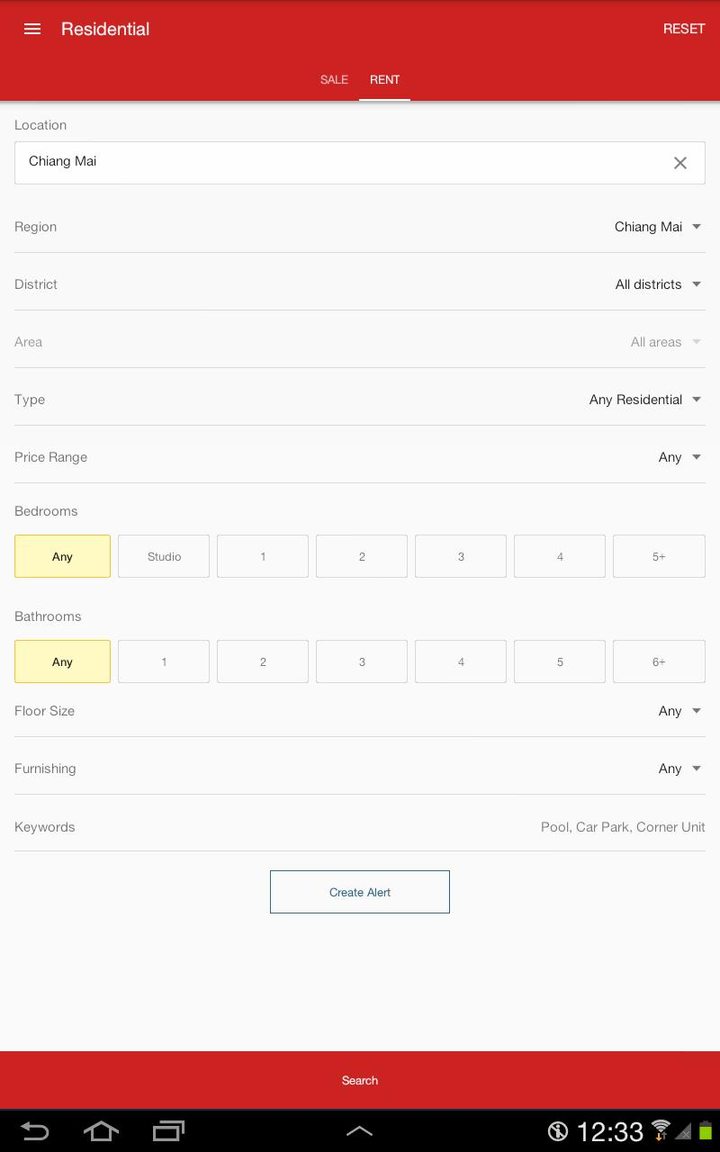Image resolution: width=720 pixels, height=1152 pixels.
Task: Switch to the SALE tab
Action: pyautogui.click(x=333, y=79)
